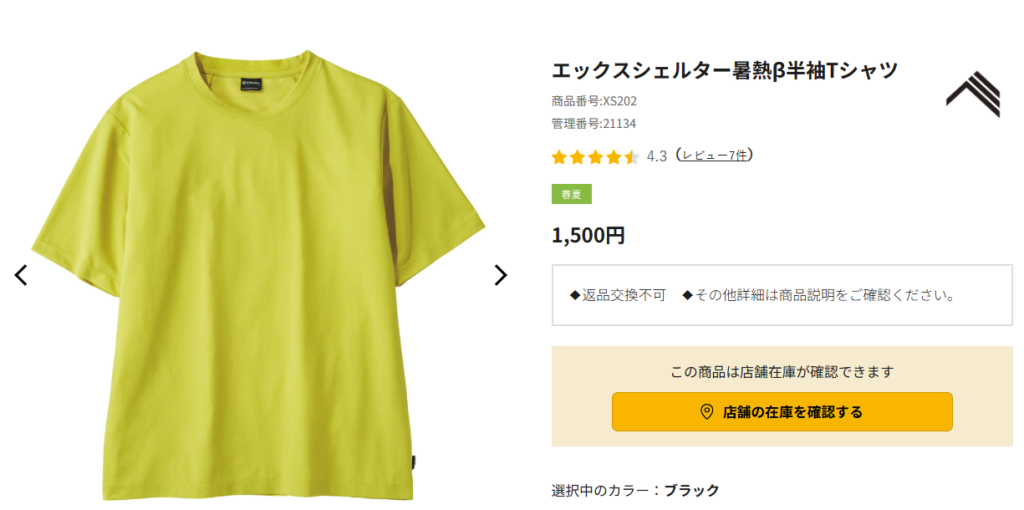Click the map pin icon on stock button
Screen dimensions: 1024x510
tap(706, 412)
